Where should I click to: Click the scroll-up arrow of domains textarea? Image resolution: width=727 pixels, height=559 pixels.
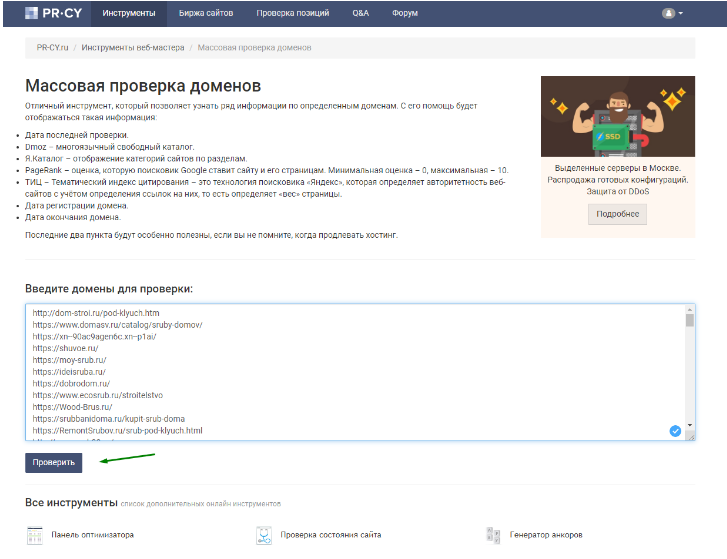pos(689,311)
